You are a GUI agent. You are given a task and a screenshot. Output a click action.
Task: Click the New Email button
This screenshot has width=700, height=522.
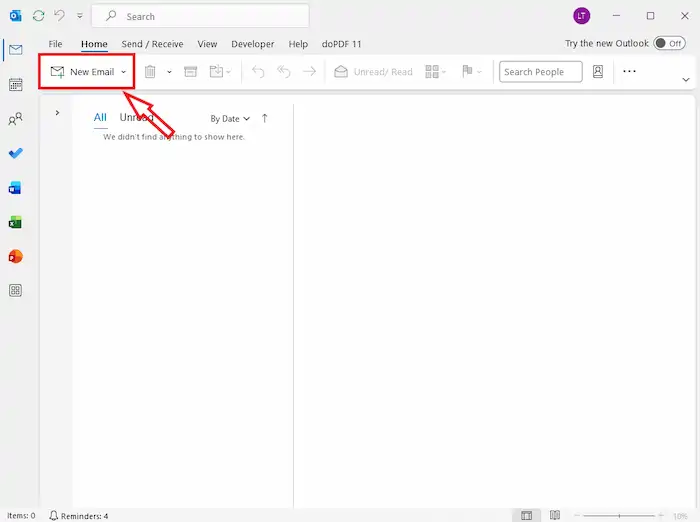tap(83, 72)
